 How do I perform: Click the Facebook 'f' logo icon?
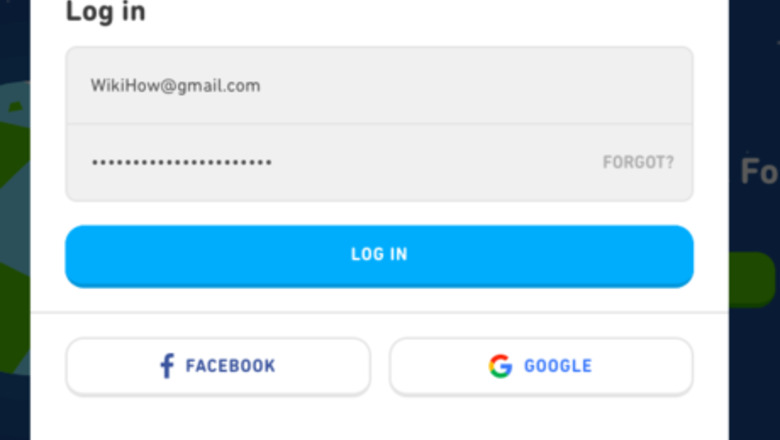(167, 366)
